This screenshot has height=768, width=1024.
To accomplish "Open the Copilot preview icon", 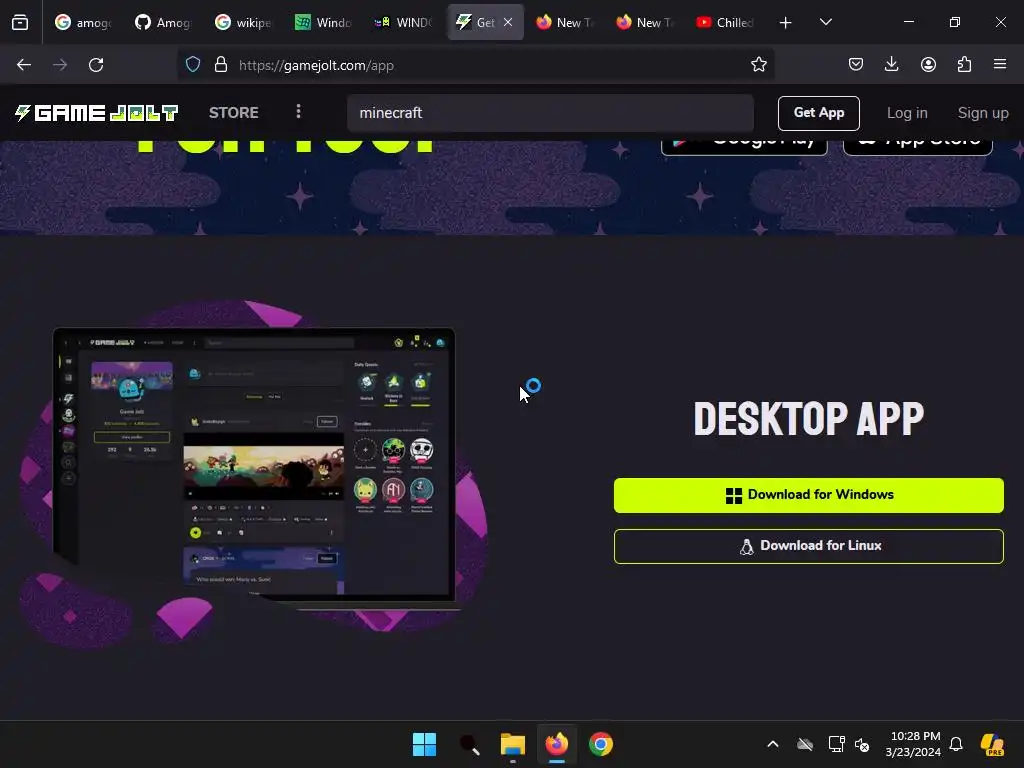I will click(992, 744).
